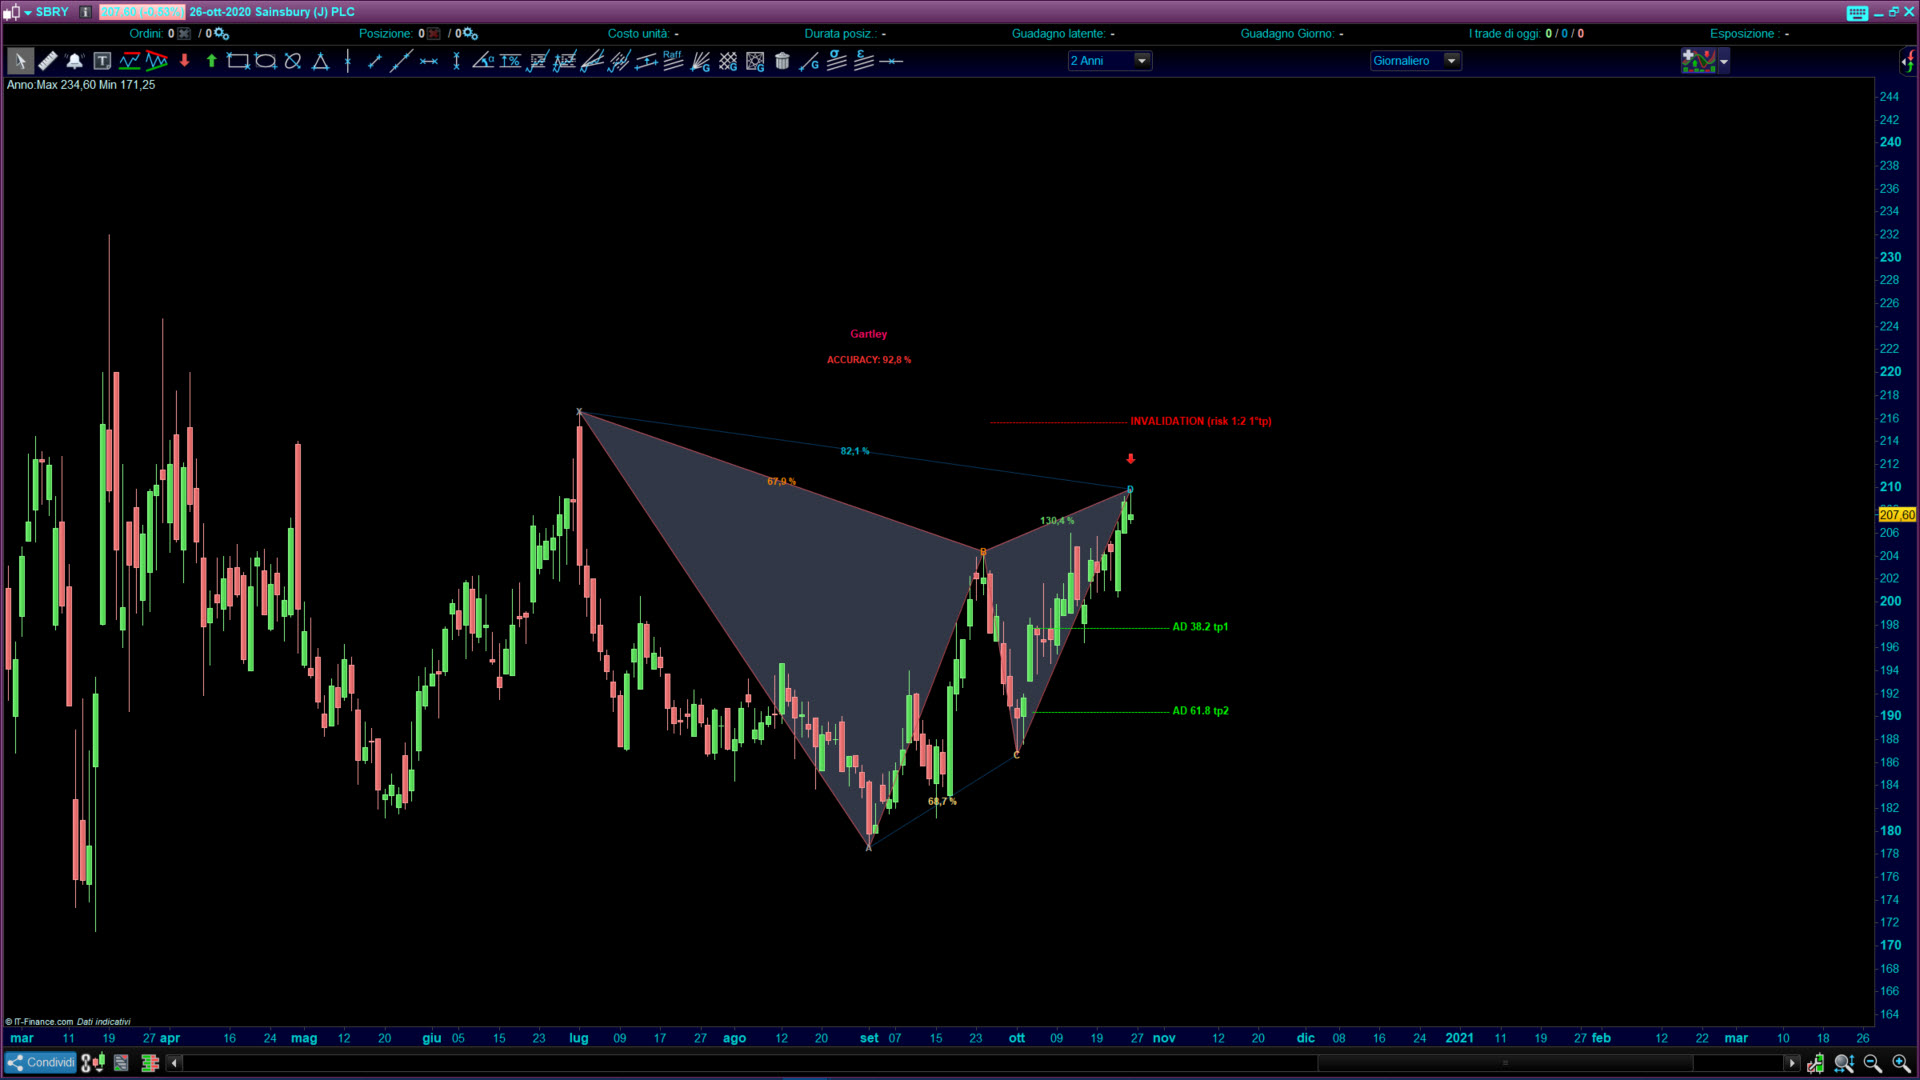1920x1080 pixels.
Task: Open the SBRY chart type menu arrow
Action: pos(28,12)
